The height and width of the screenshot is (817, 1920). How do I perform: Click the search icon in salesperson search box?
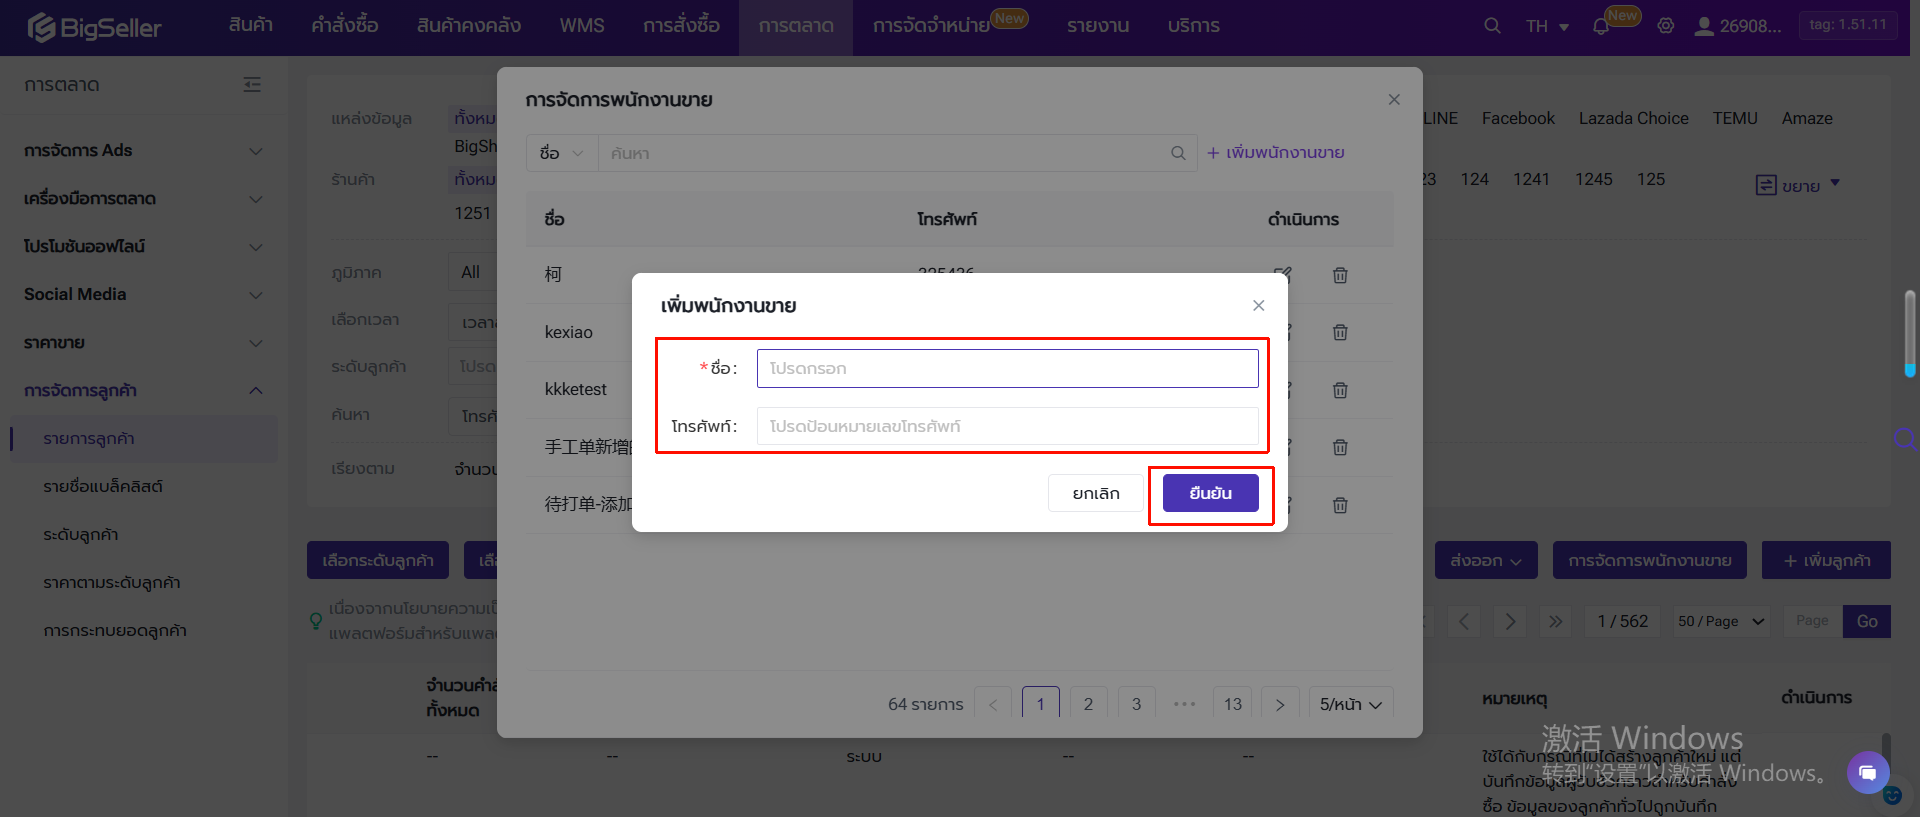1178,153
